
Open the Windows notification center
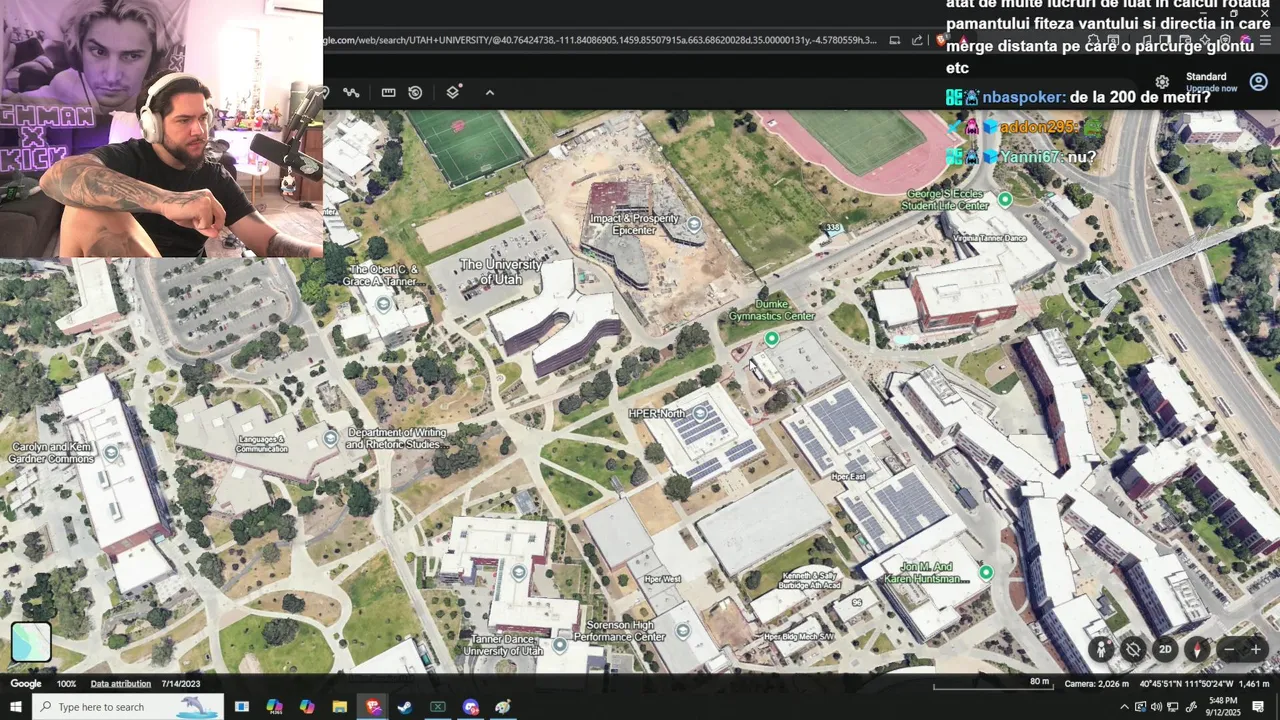point(1259,707)
